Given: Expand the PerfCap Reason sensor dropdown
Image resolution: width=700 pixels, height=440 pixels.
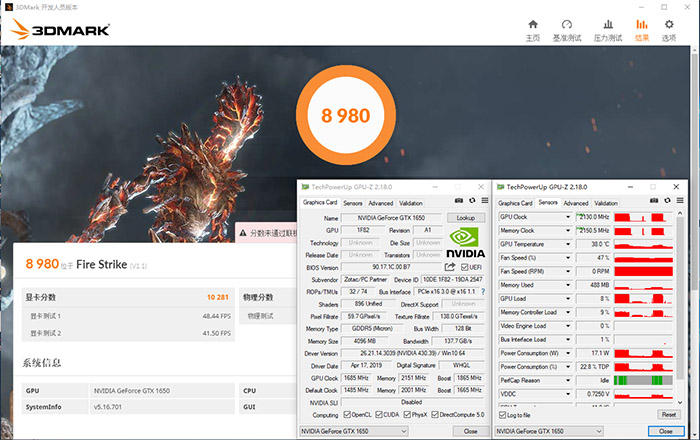Looking at the screenshot, I should [568, 381].
